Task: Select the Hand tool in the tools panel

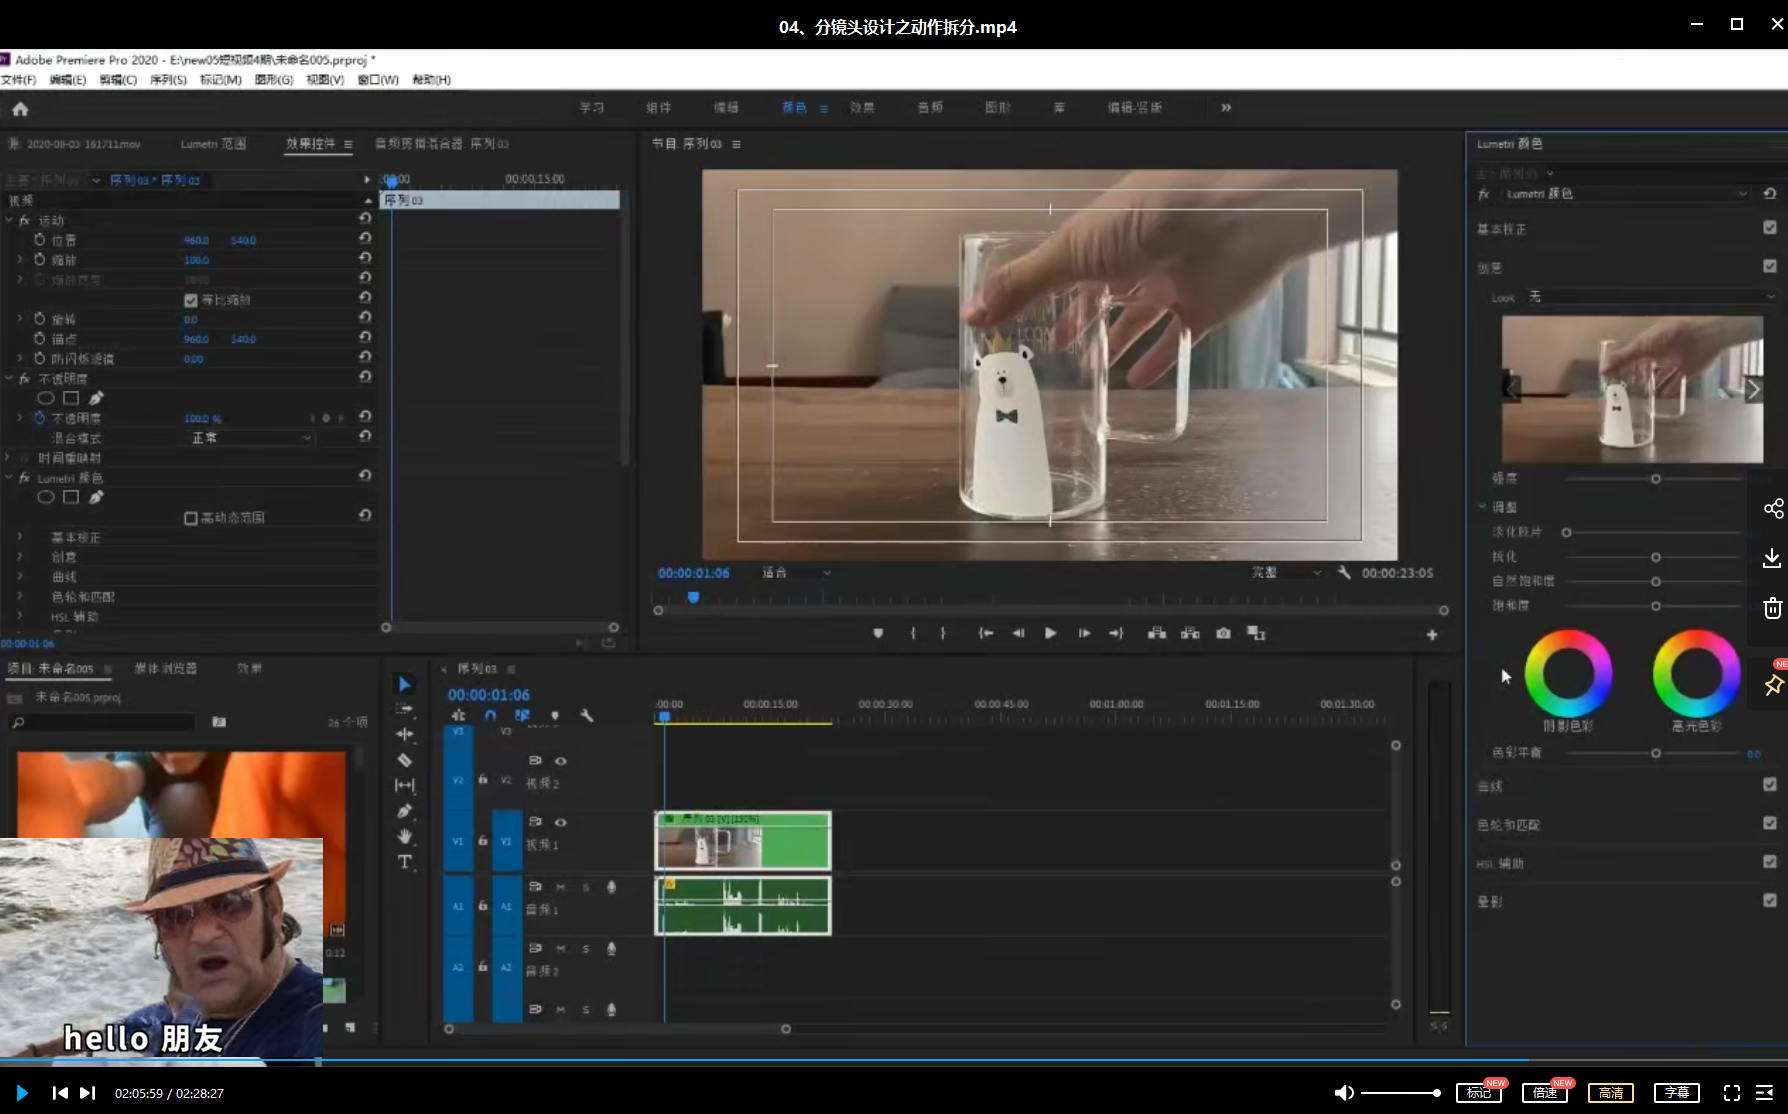Action: (405, 836)
